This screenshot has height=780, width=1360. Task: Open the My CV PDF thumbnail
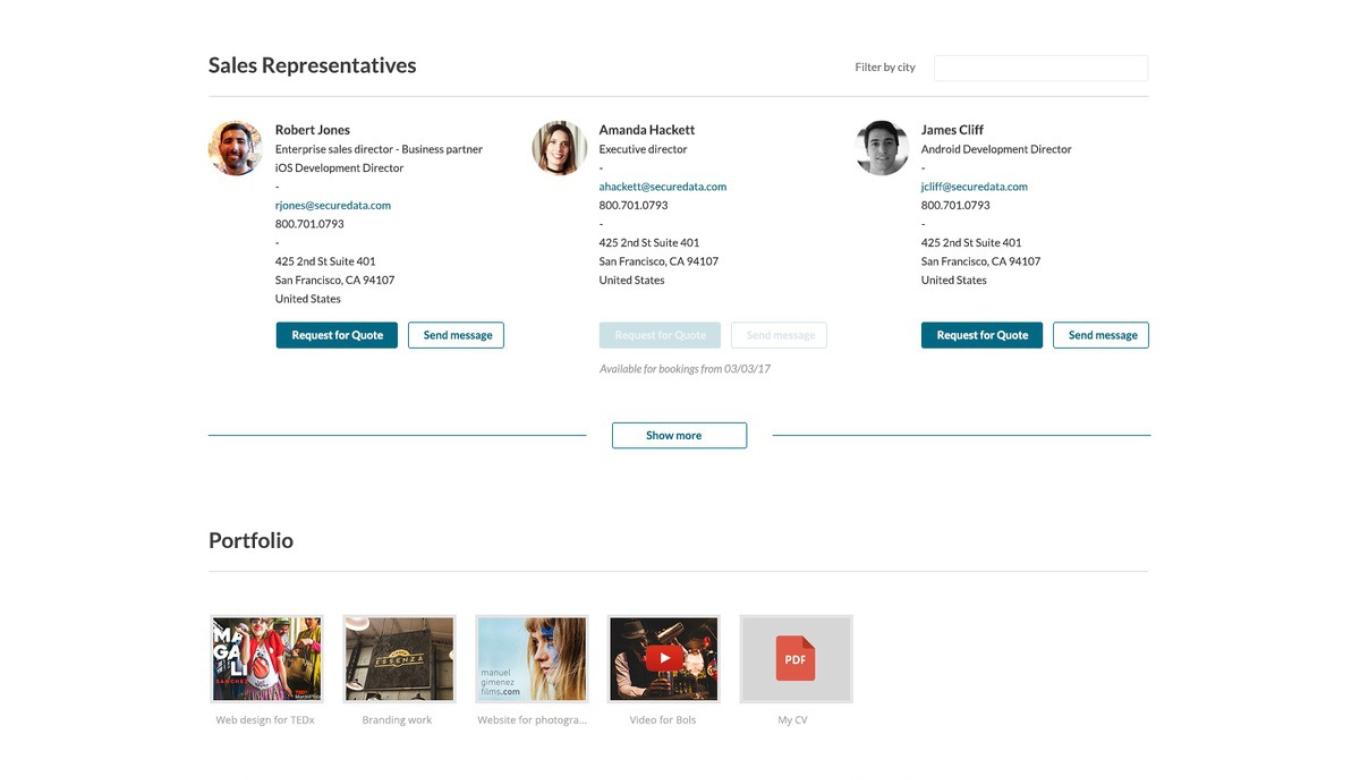(x=796, y=659)
